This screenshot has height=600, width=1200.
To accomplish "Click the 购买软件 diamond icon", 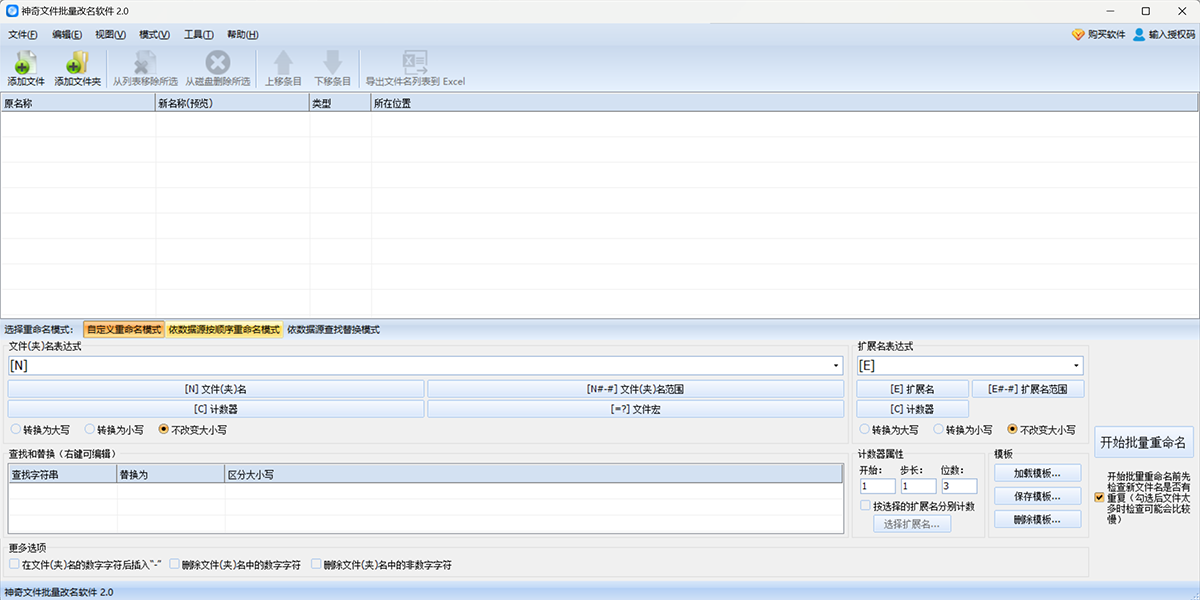I will [1078, 34].
